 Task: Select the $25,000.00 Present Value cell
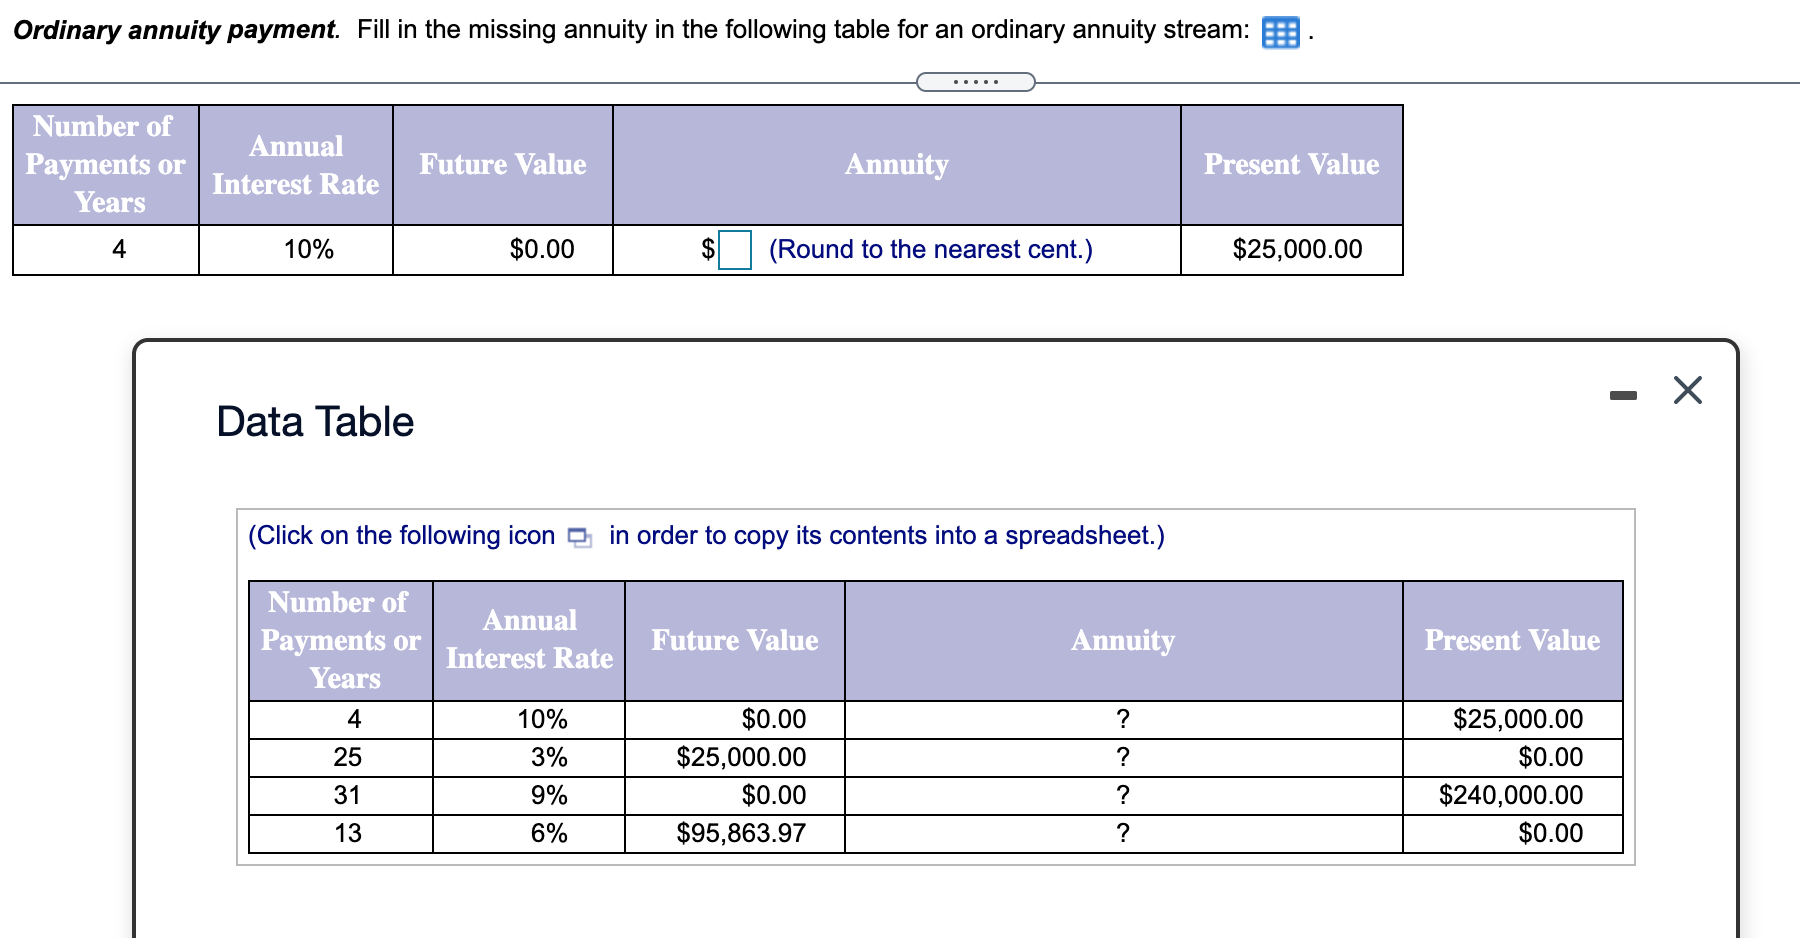1295,250
